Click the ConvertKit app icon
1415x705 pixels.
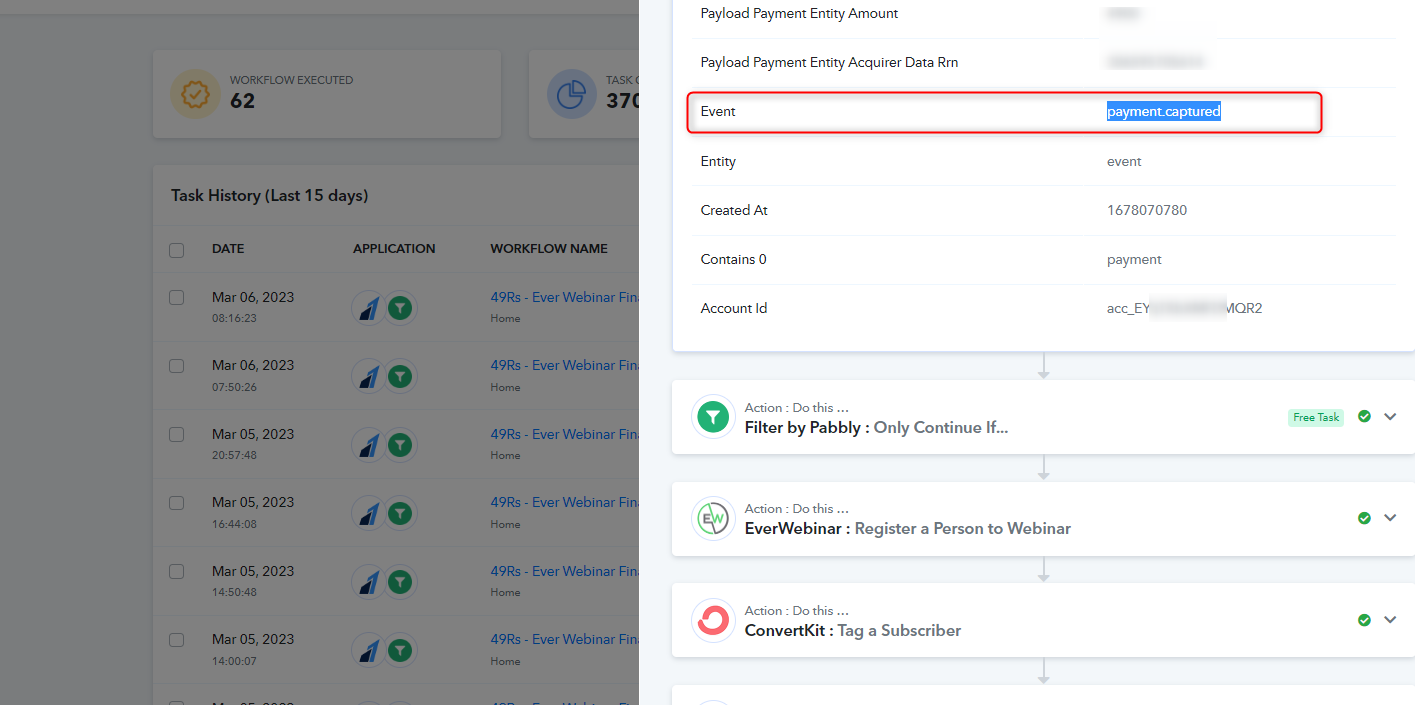tap(713, 621)
